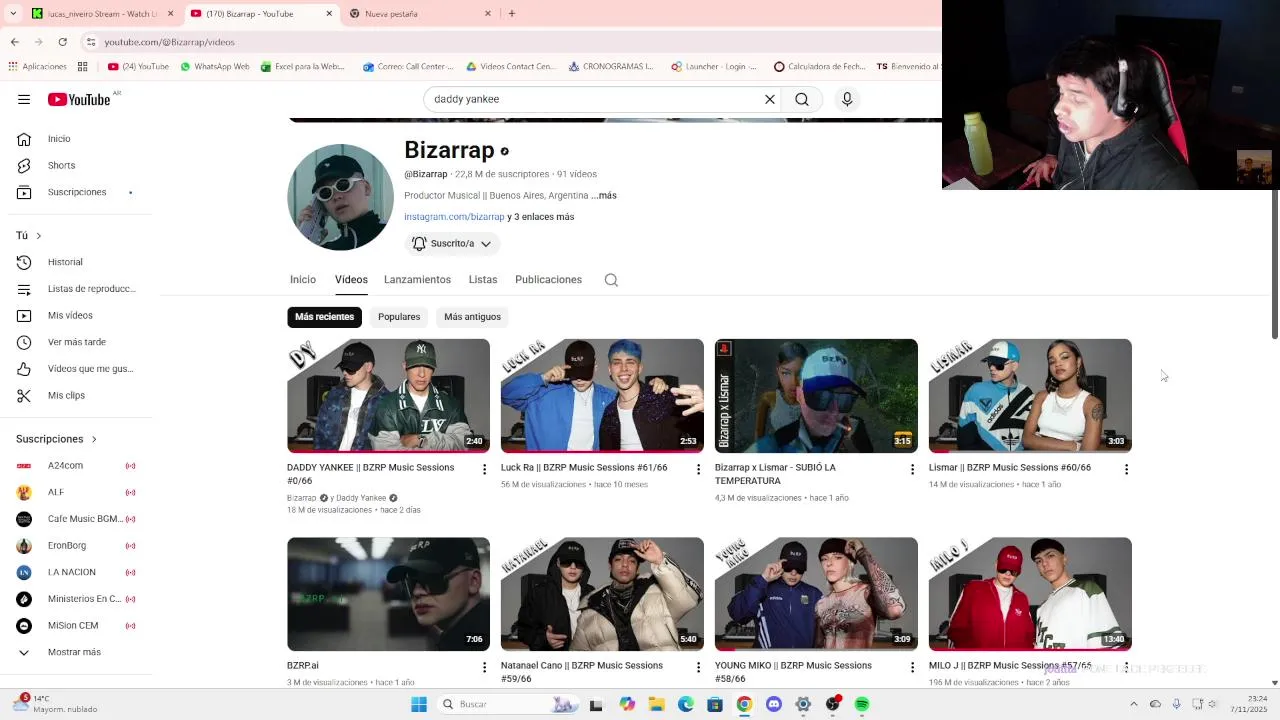Click the Windows Start button
1280x720 pixels.
coord(419,704)
